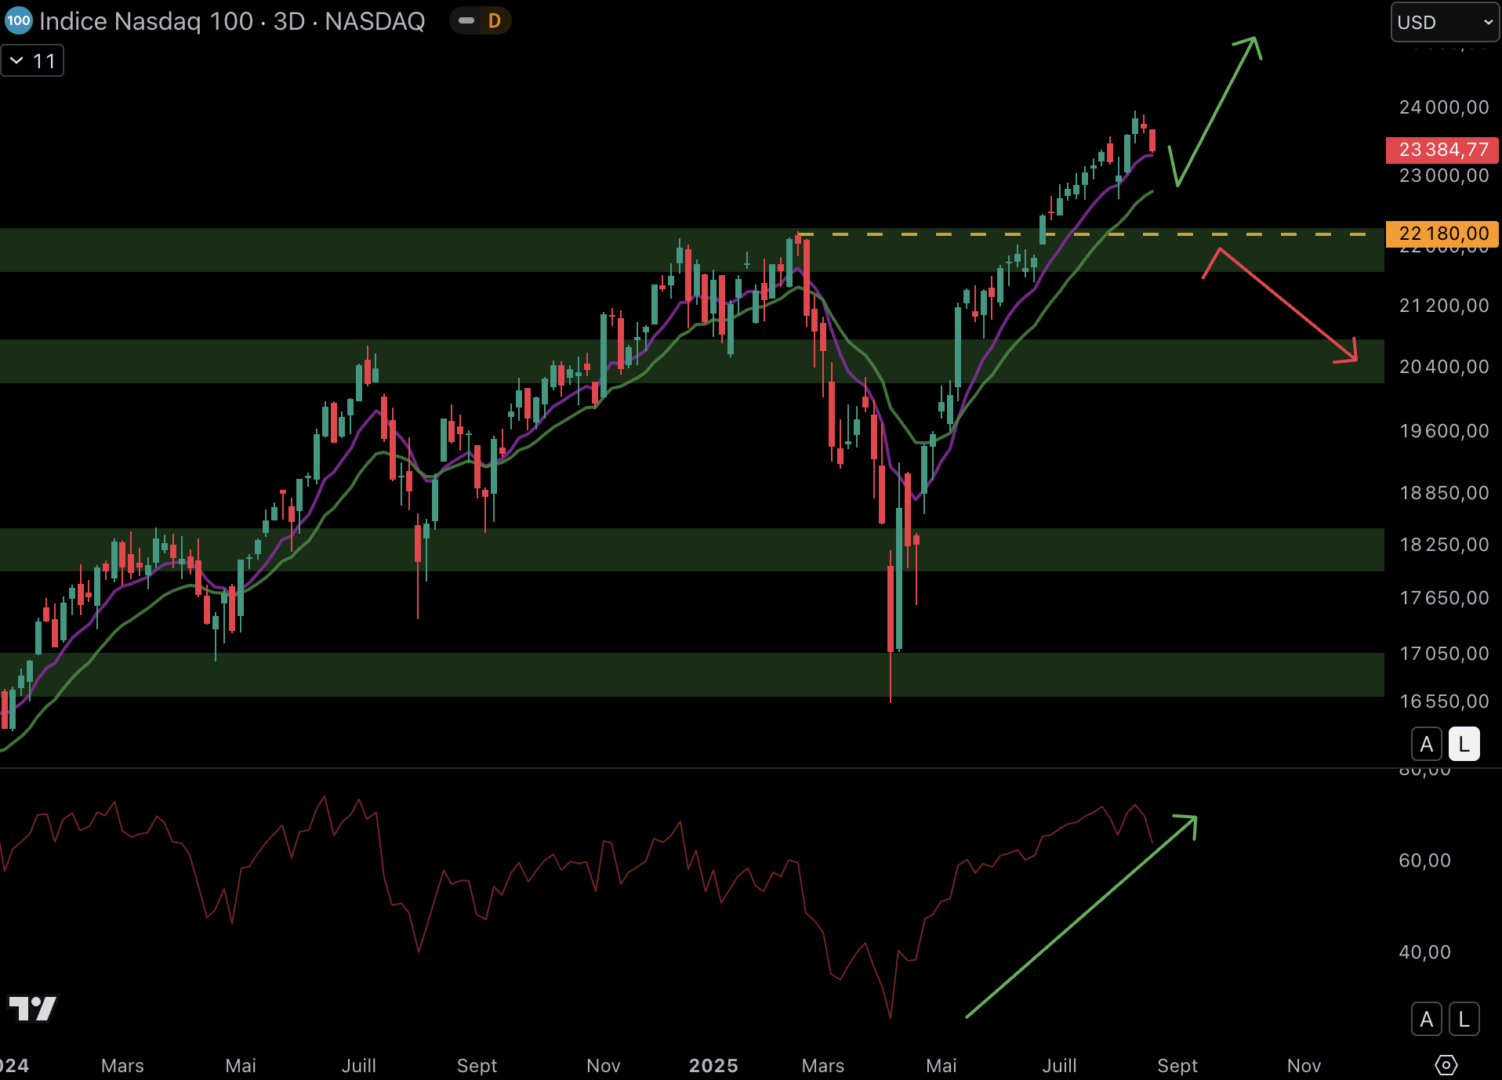Click the current price label 23 384,77
Screen dimensions: 1502x1080
[1442, 150]
